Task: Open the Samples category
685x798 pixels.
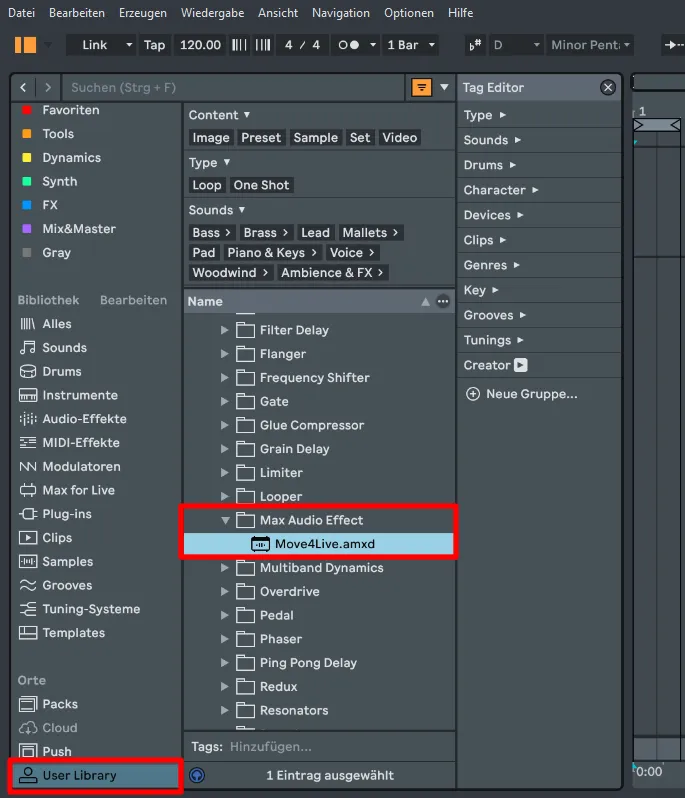Action: click(x=68, y=561)
